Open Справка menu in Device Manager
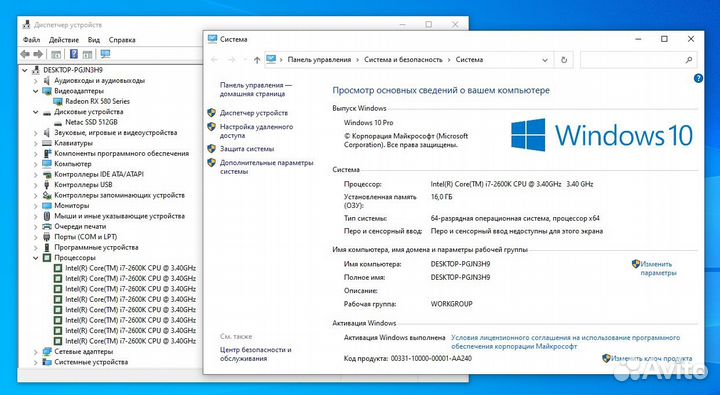Image resolution: width=720 pixels, height=395 pixels. [122, 40]
